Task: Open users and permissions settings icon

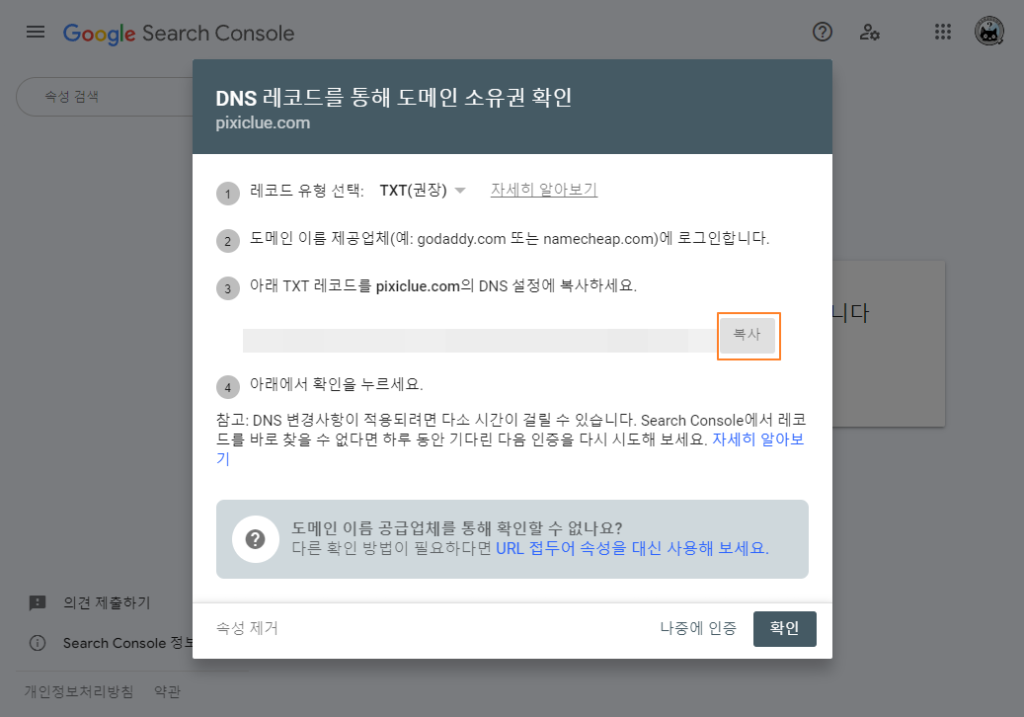Action: pyautogui.click(x=869, y=31)
